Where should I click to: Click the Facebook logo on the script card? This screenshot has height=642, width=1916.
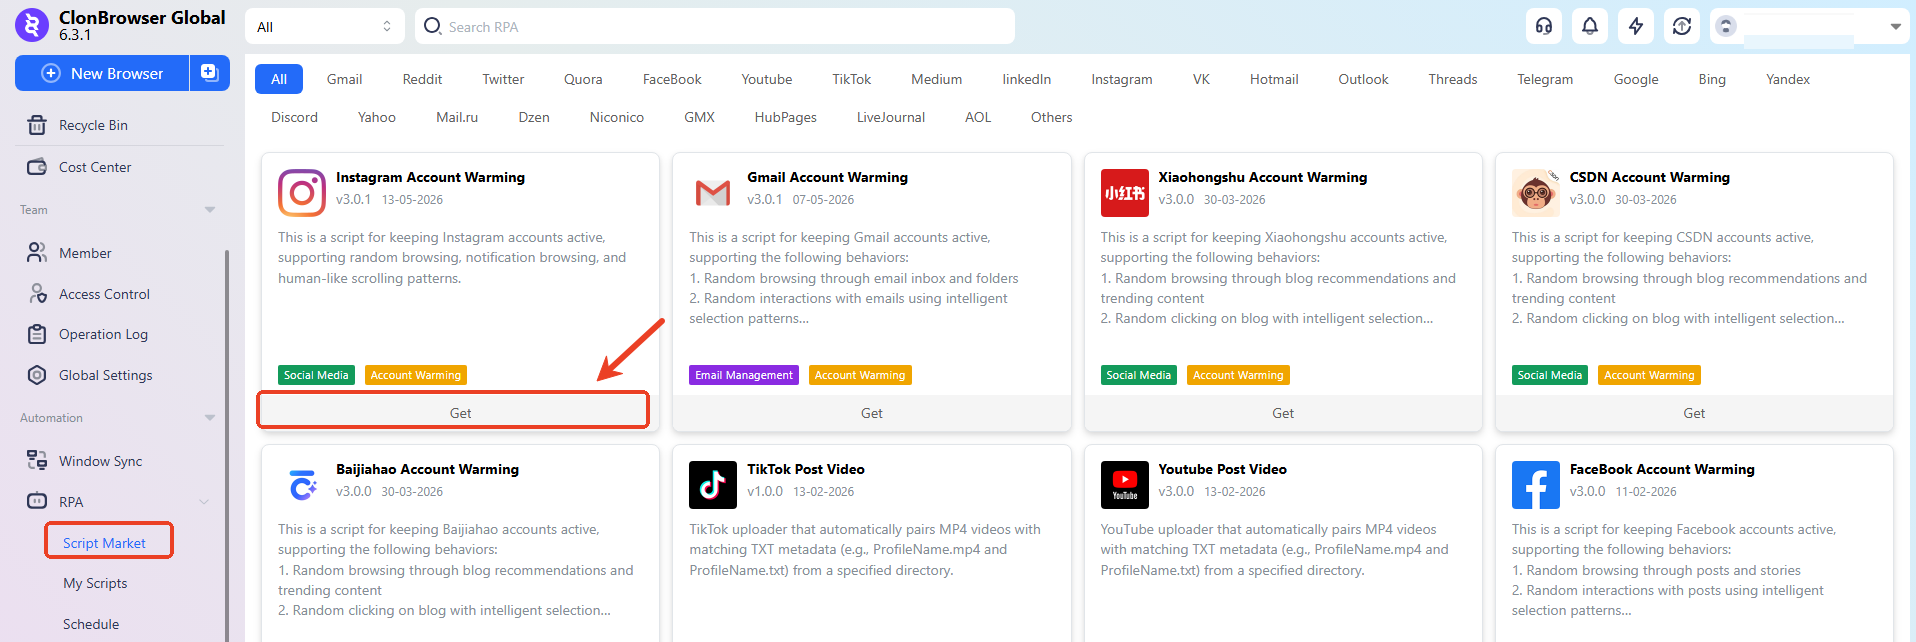coord(1536,485)
